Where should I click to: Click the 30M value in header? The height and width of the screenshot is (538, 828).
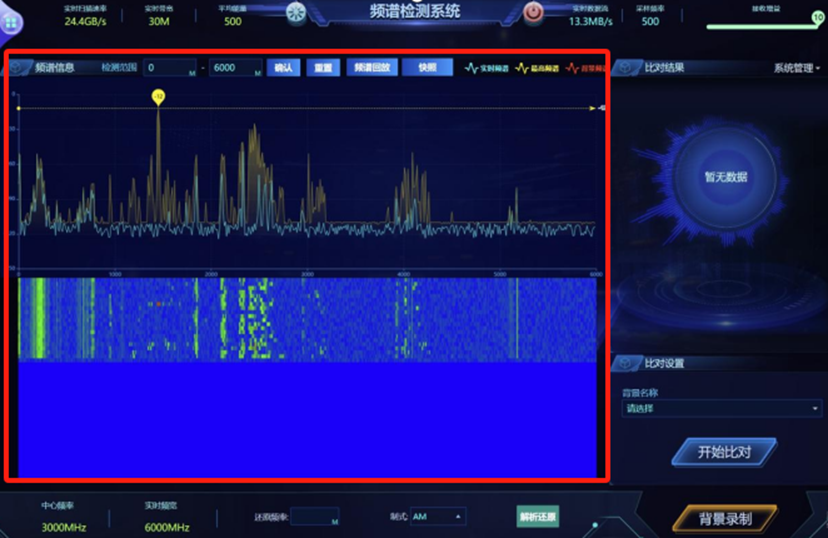pyautogui.click(x=159, y=22)
